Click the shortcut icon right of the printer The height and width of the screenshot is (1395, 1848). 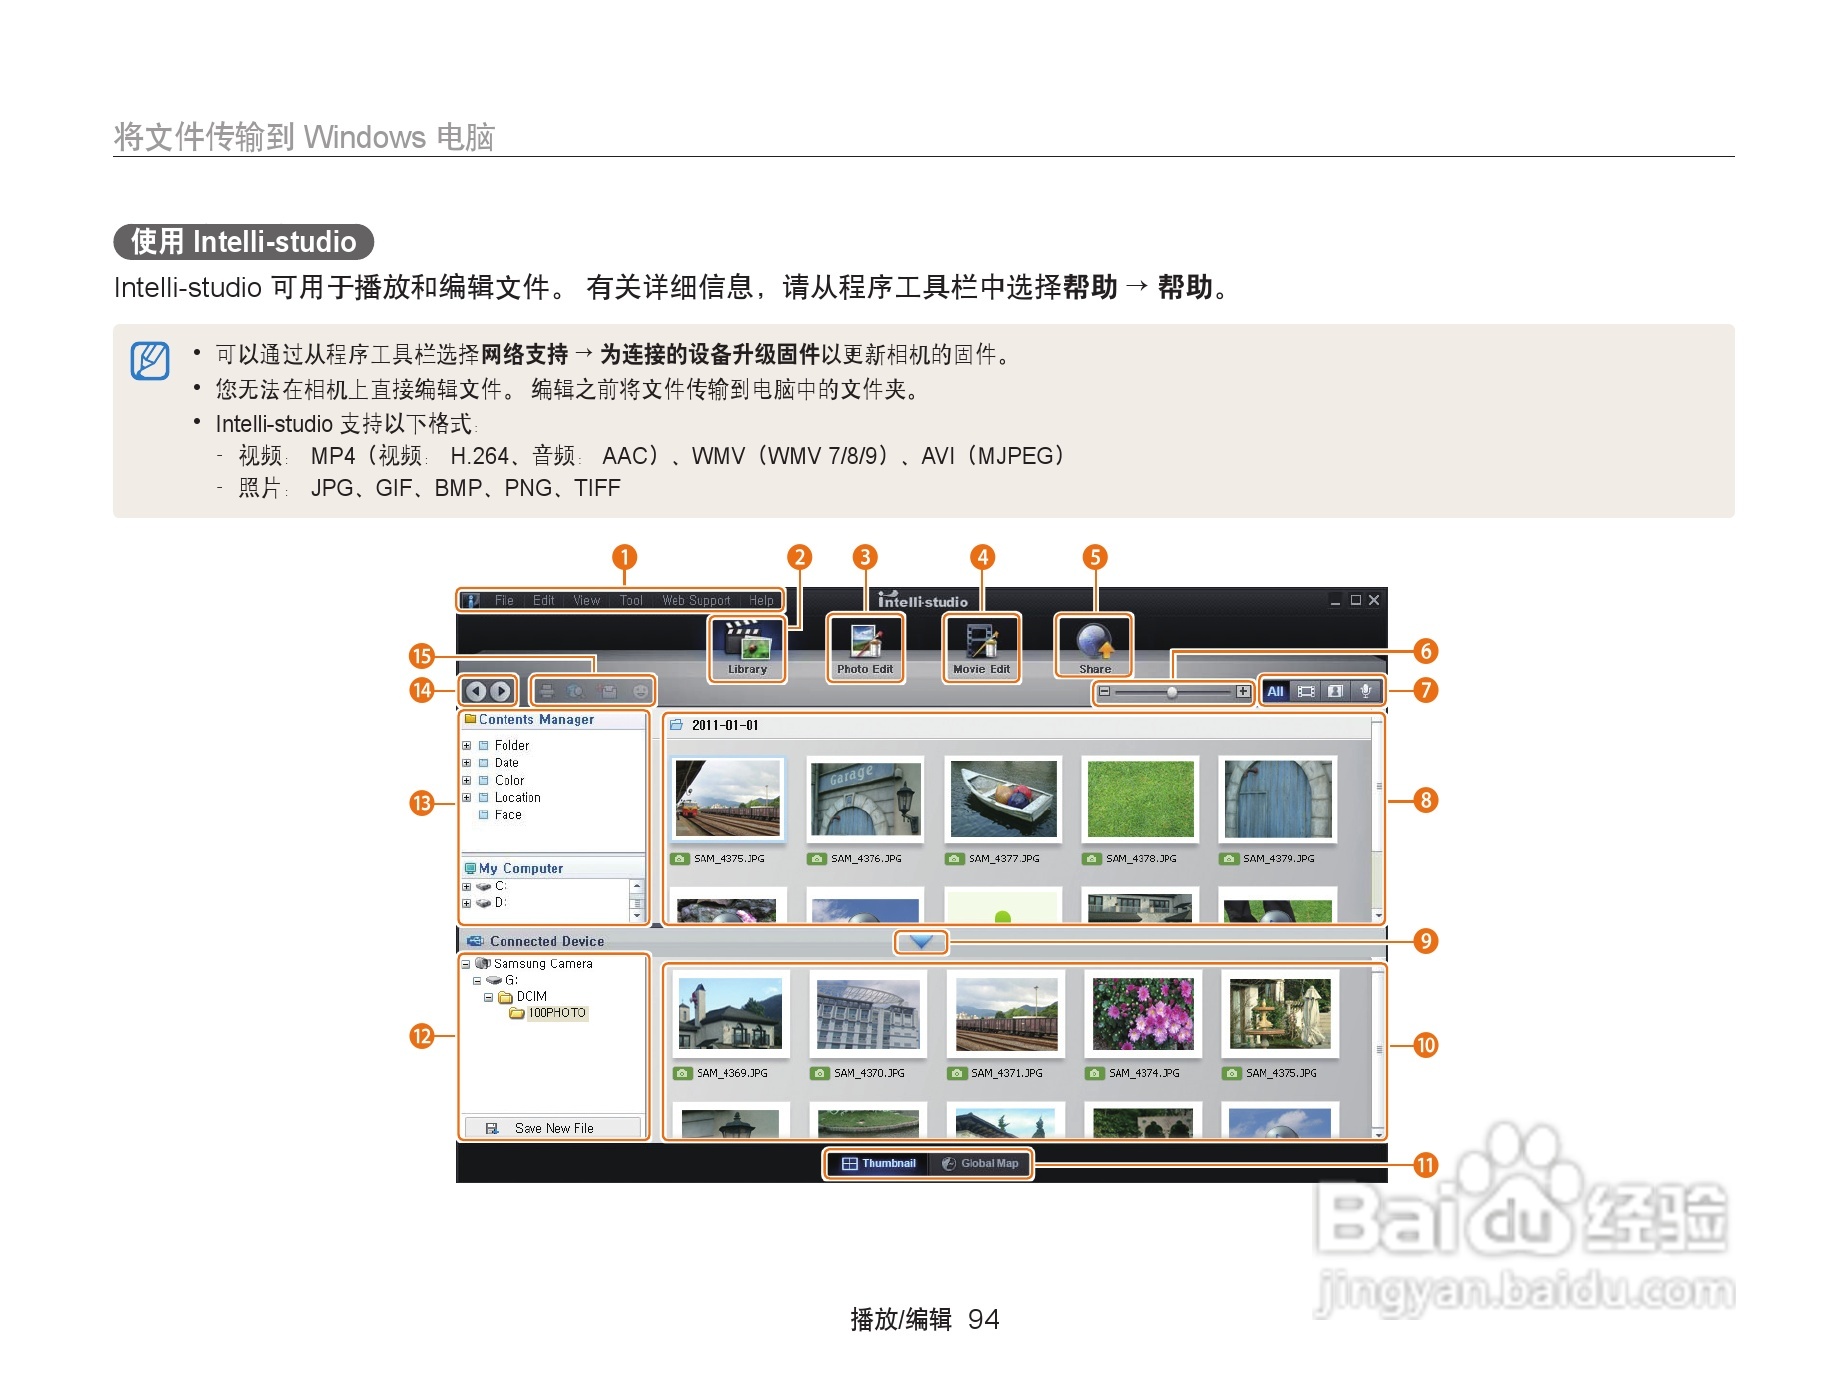point(576,691)
